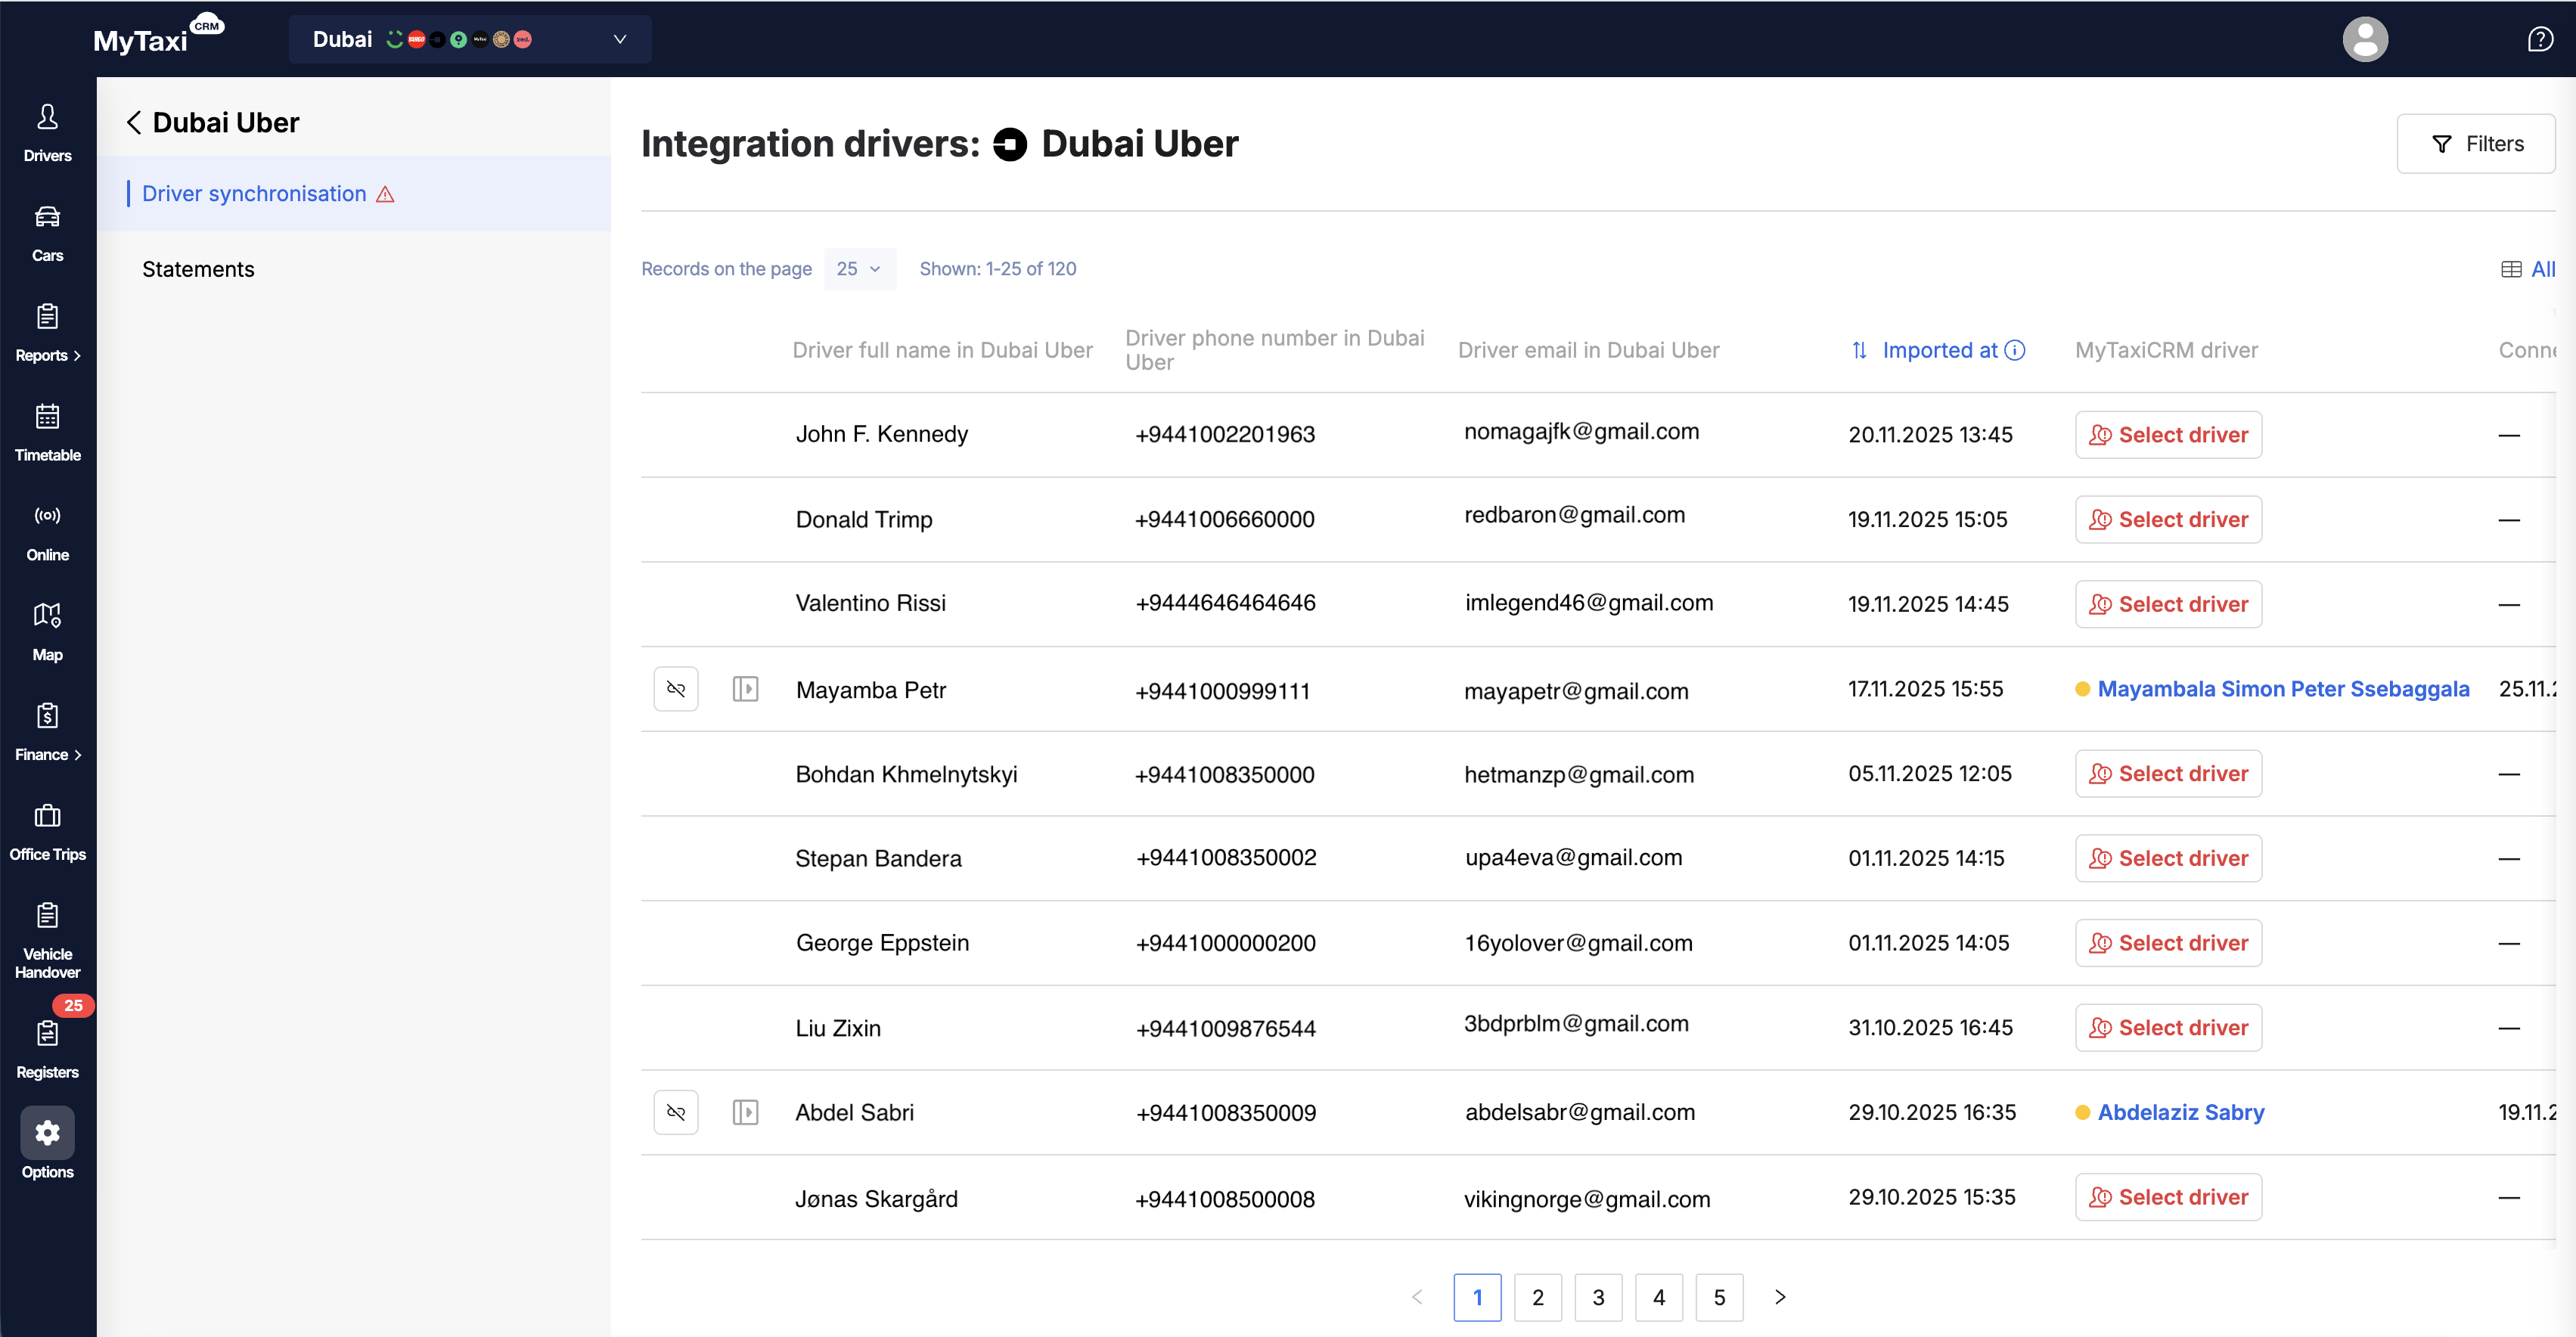Open the All columns table selector
The width and height of the screenshot is (2576, 1337).
point(2529,269)
